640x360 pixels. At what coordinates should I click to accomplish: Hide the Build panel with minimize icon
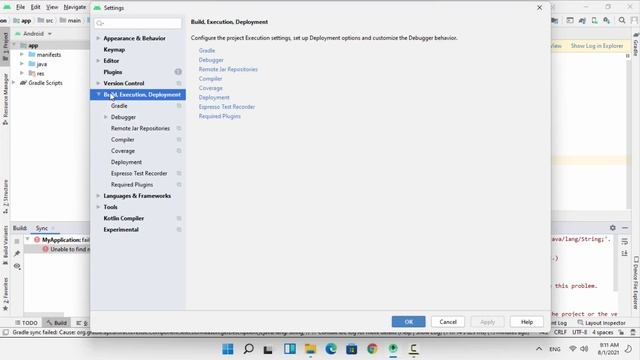point(625,228)
